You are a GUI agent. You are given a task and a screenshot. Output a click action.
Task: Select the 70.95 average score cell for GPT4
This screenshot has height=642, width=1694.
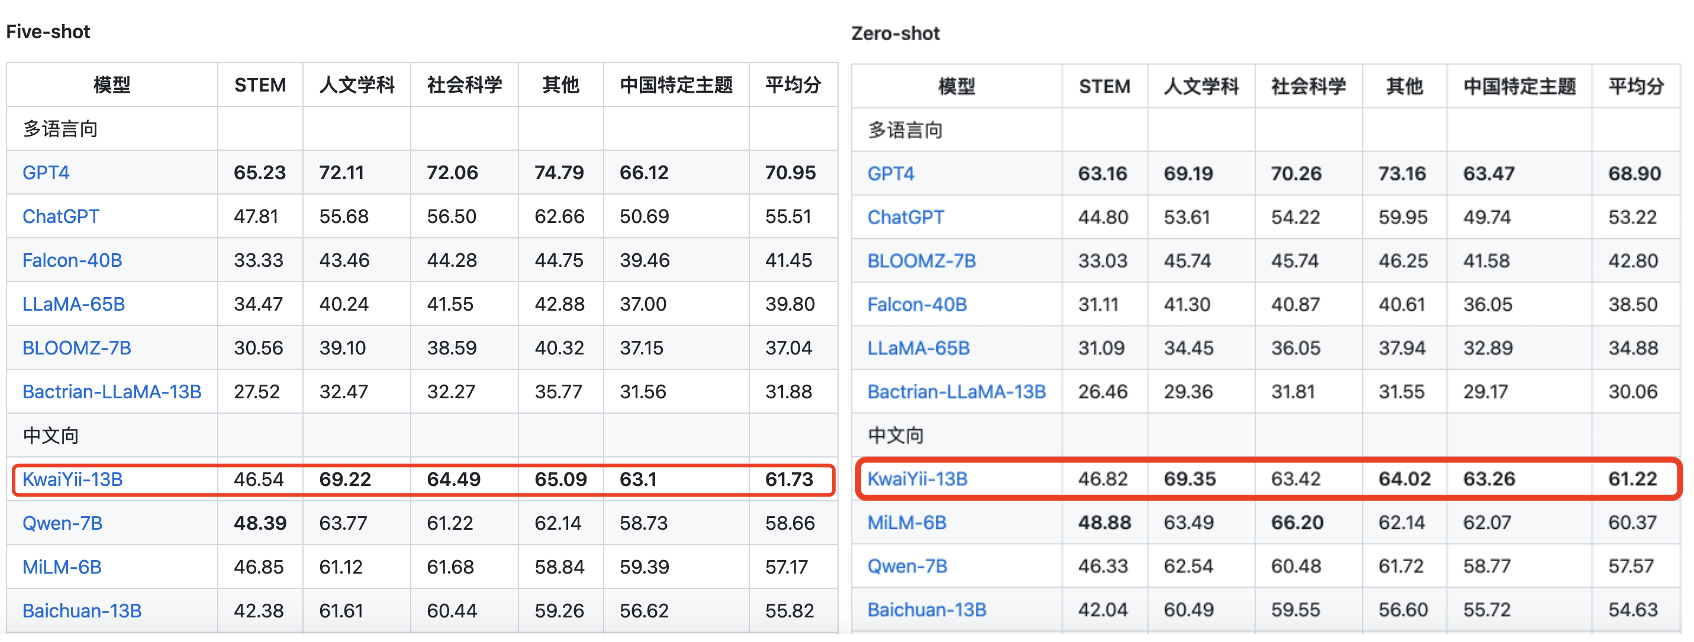point(790,173)
